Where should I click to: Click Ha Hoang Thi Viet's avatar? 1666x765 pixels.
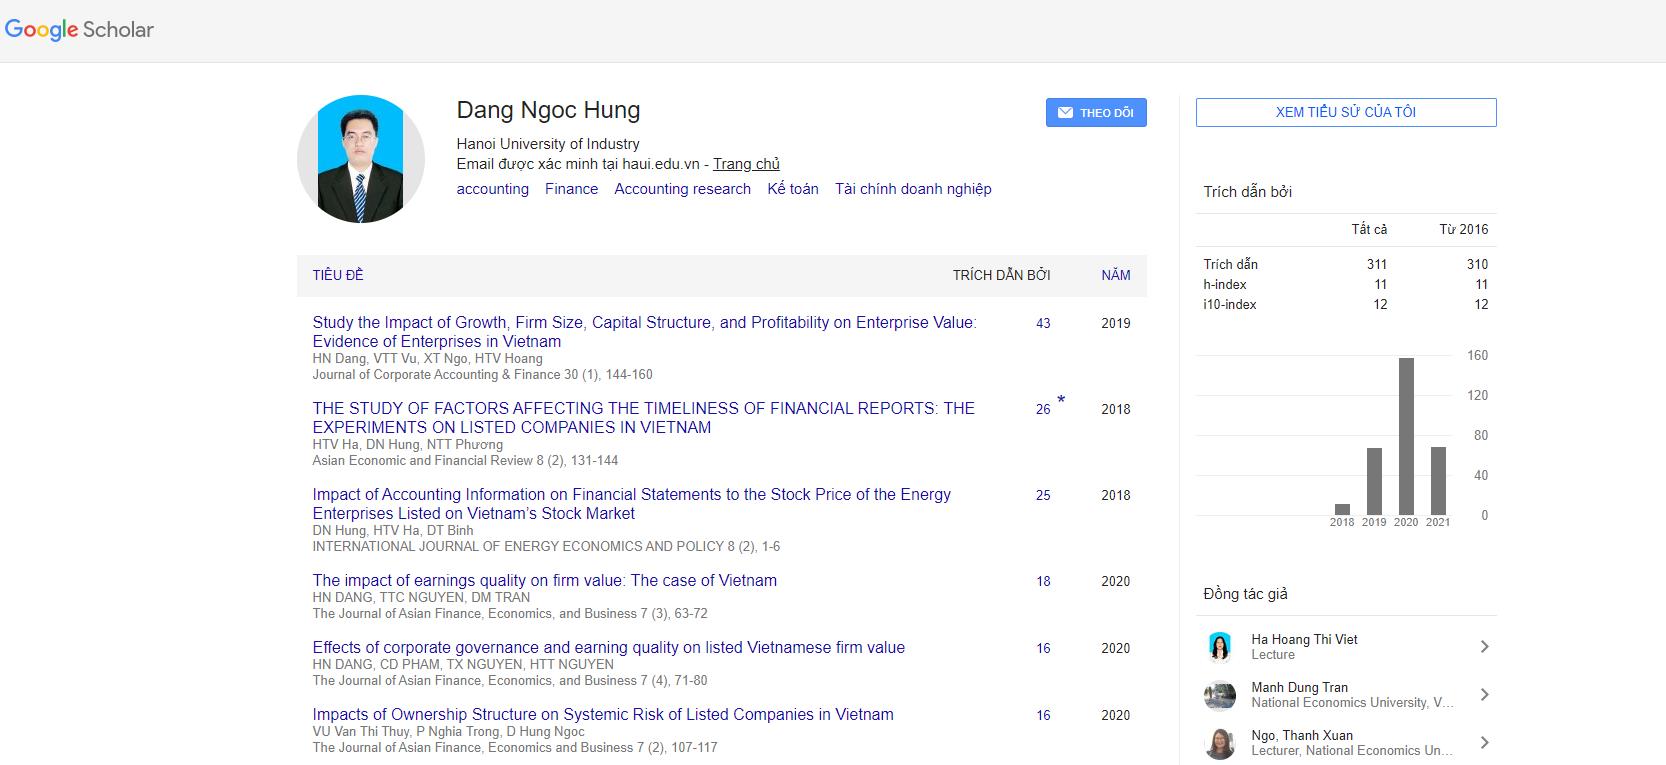[1220, 647]
